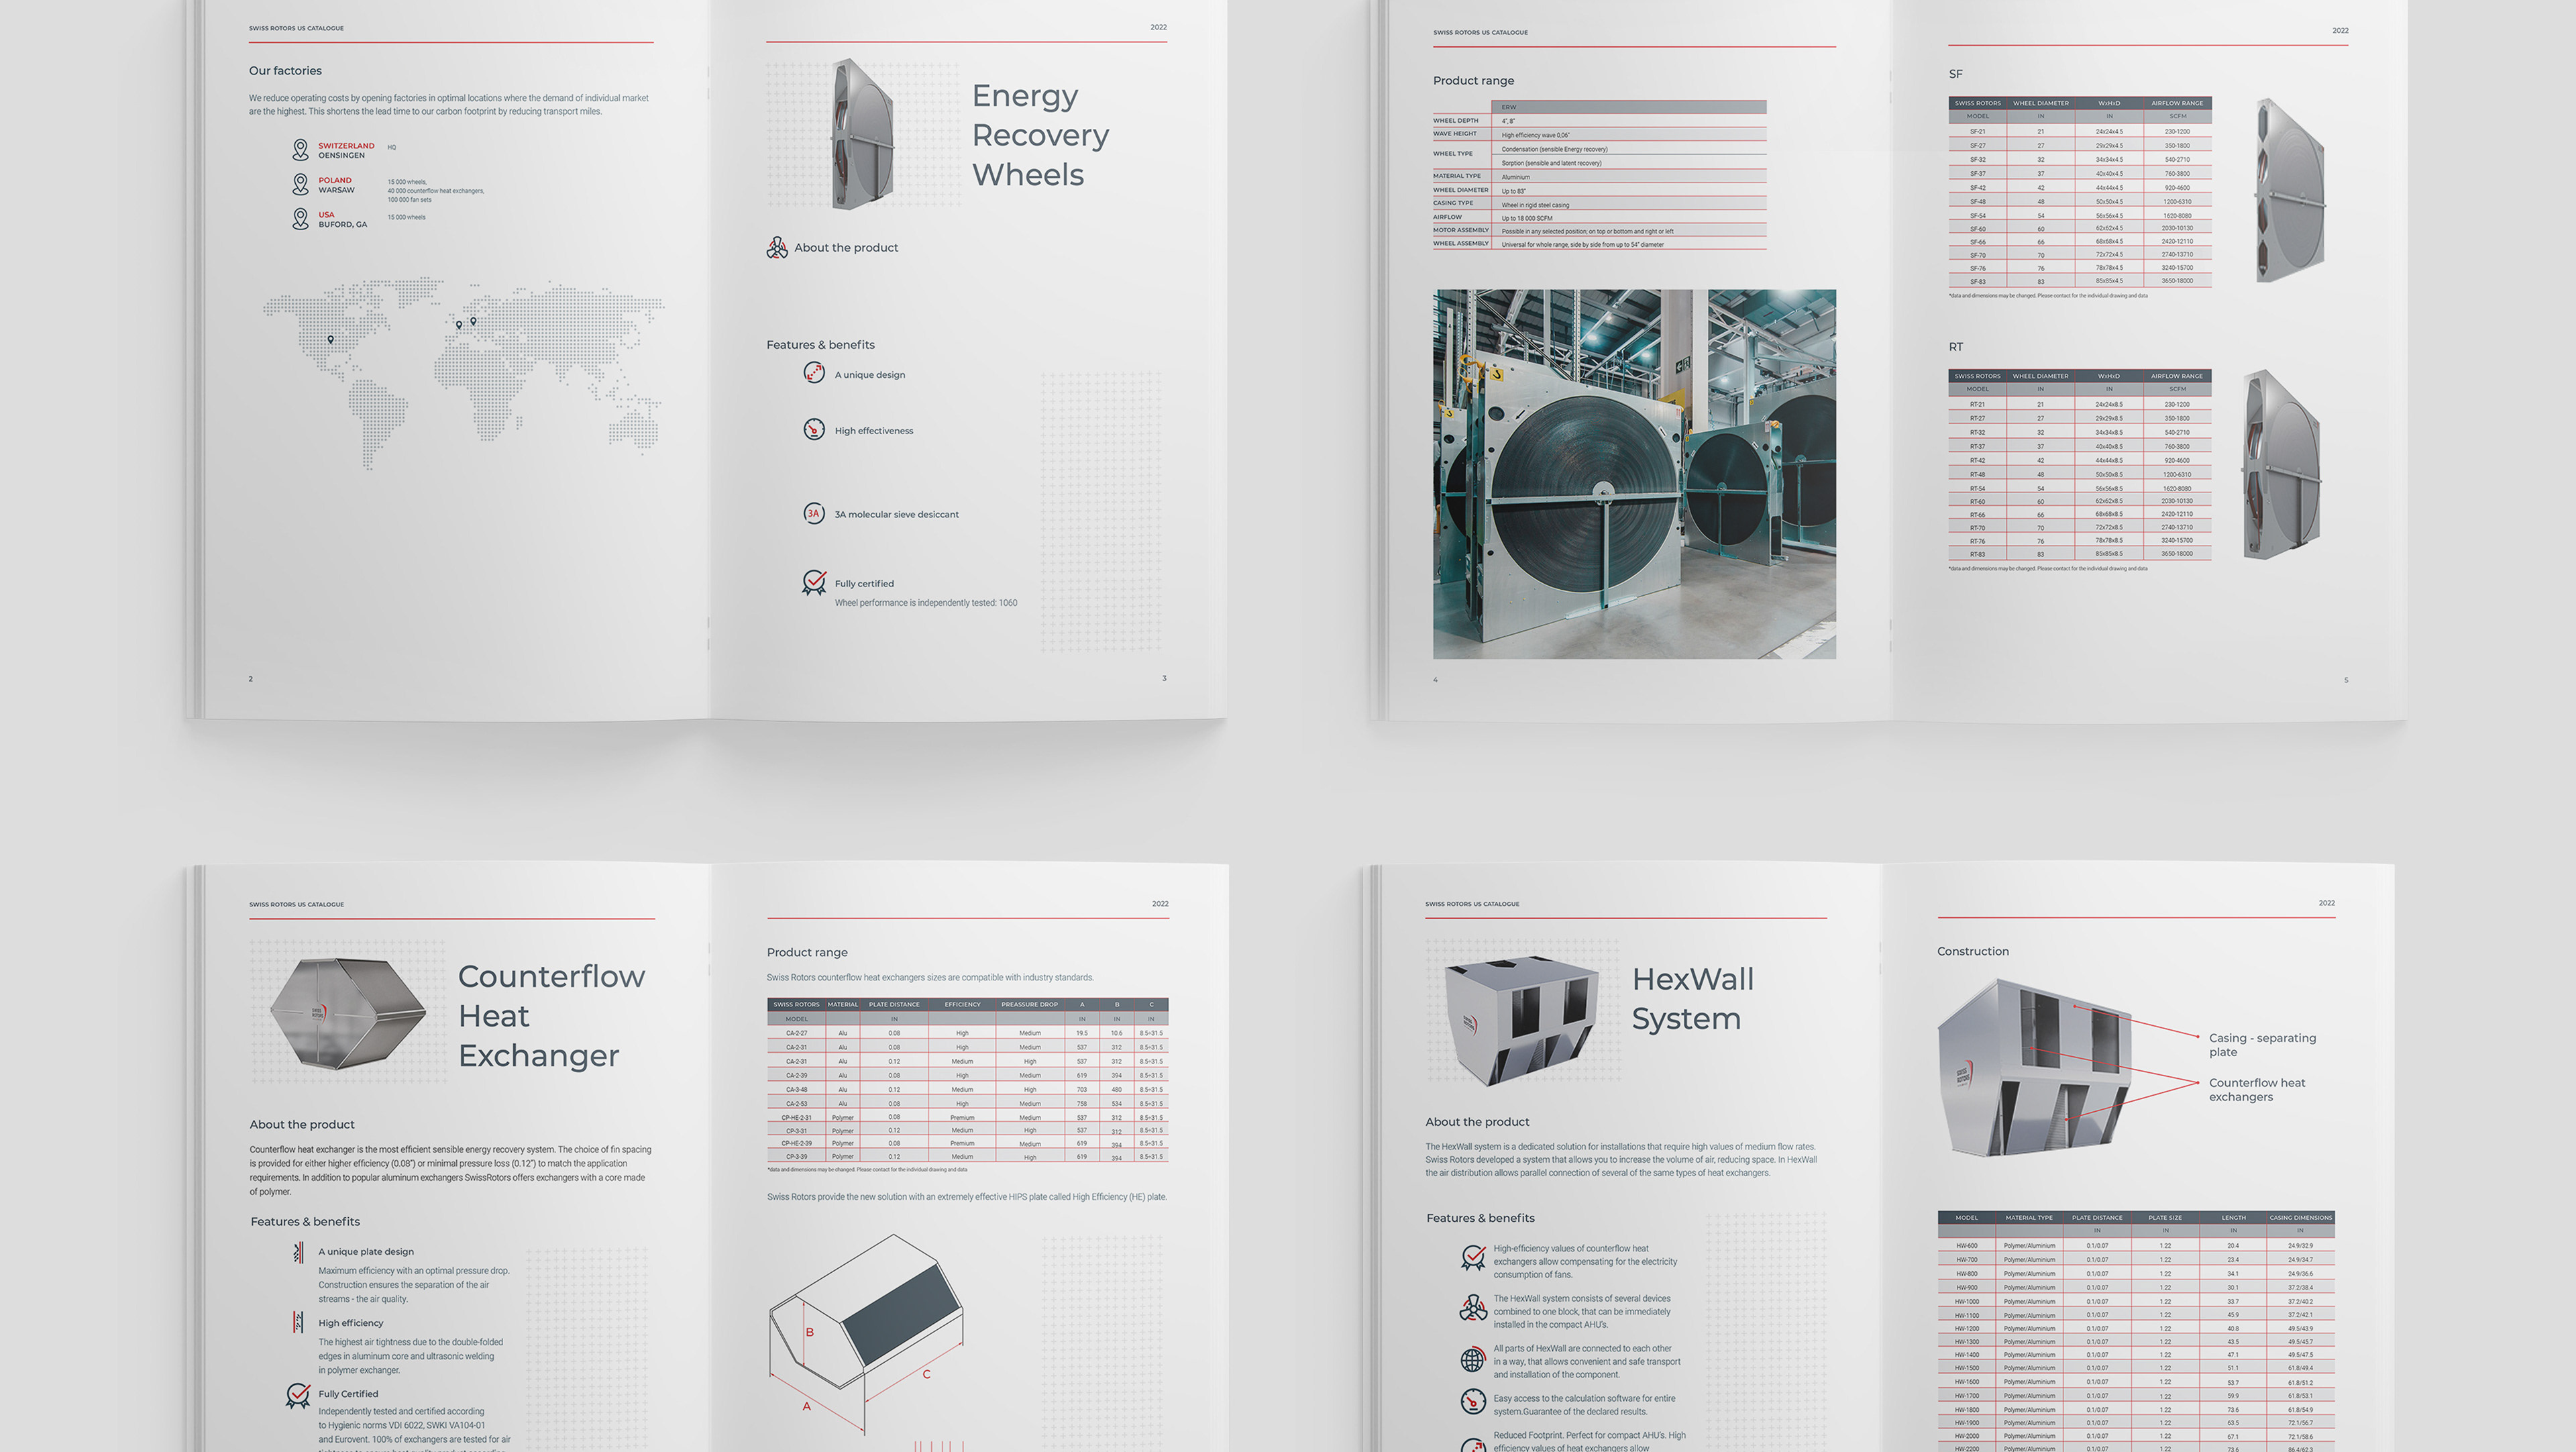Click dimension label 'A' on the exchanger drawing

click(807, 1406)
